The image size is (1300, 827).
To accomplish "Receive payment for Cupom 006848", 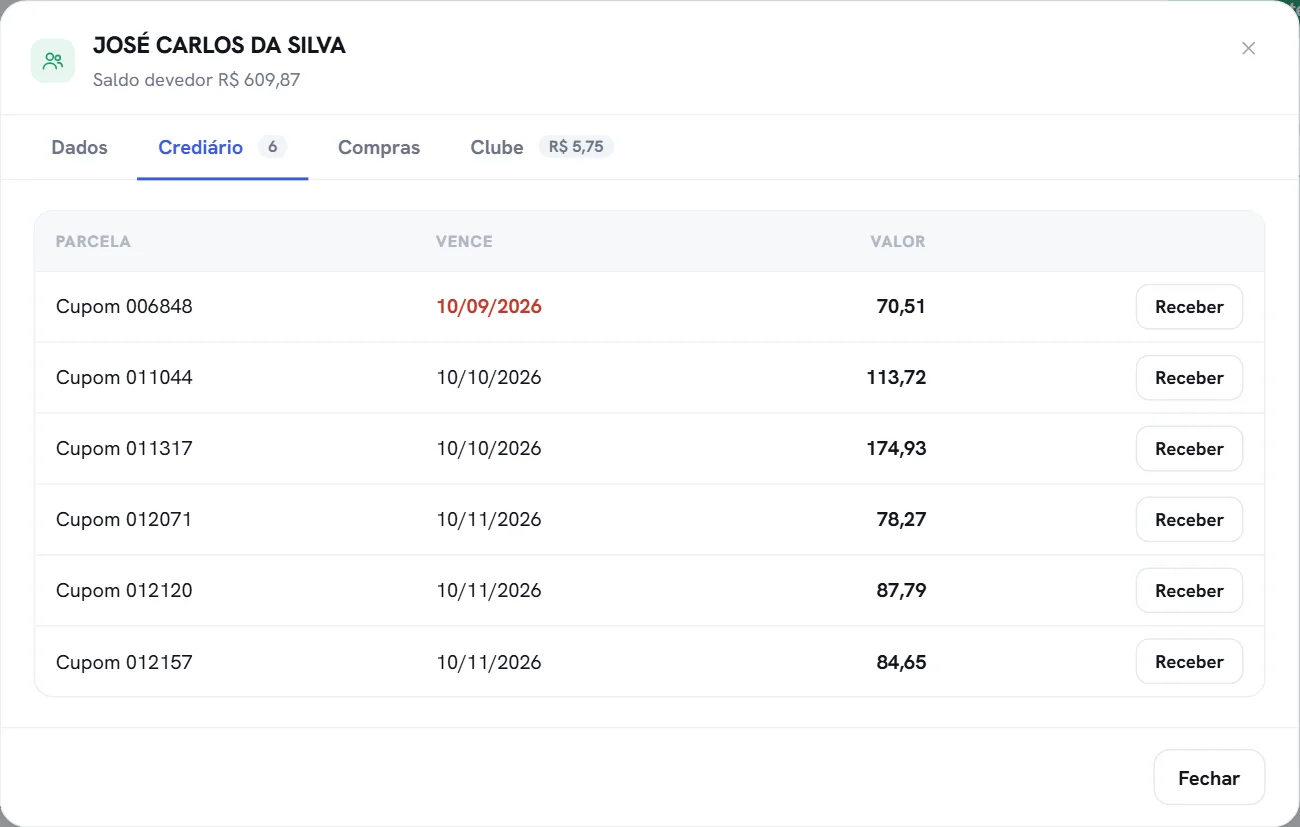I will pyautogui.click(x=1189, y=307).
